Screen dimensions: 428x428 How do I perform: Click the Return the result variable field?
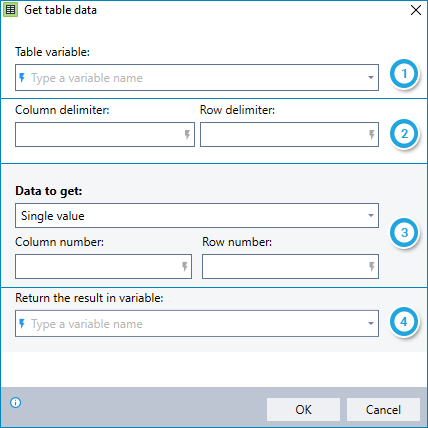(x=197, y=324)
